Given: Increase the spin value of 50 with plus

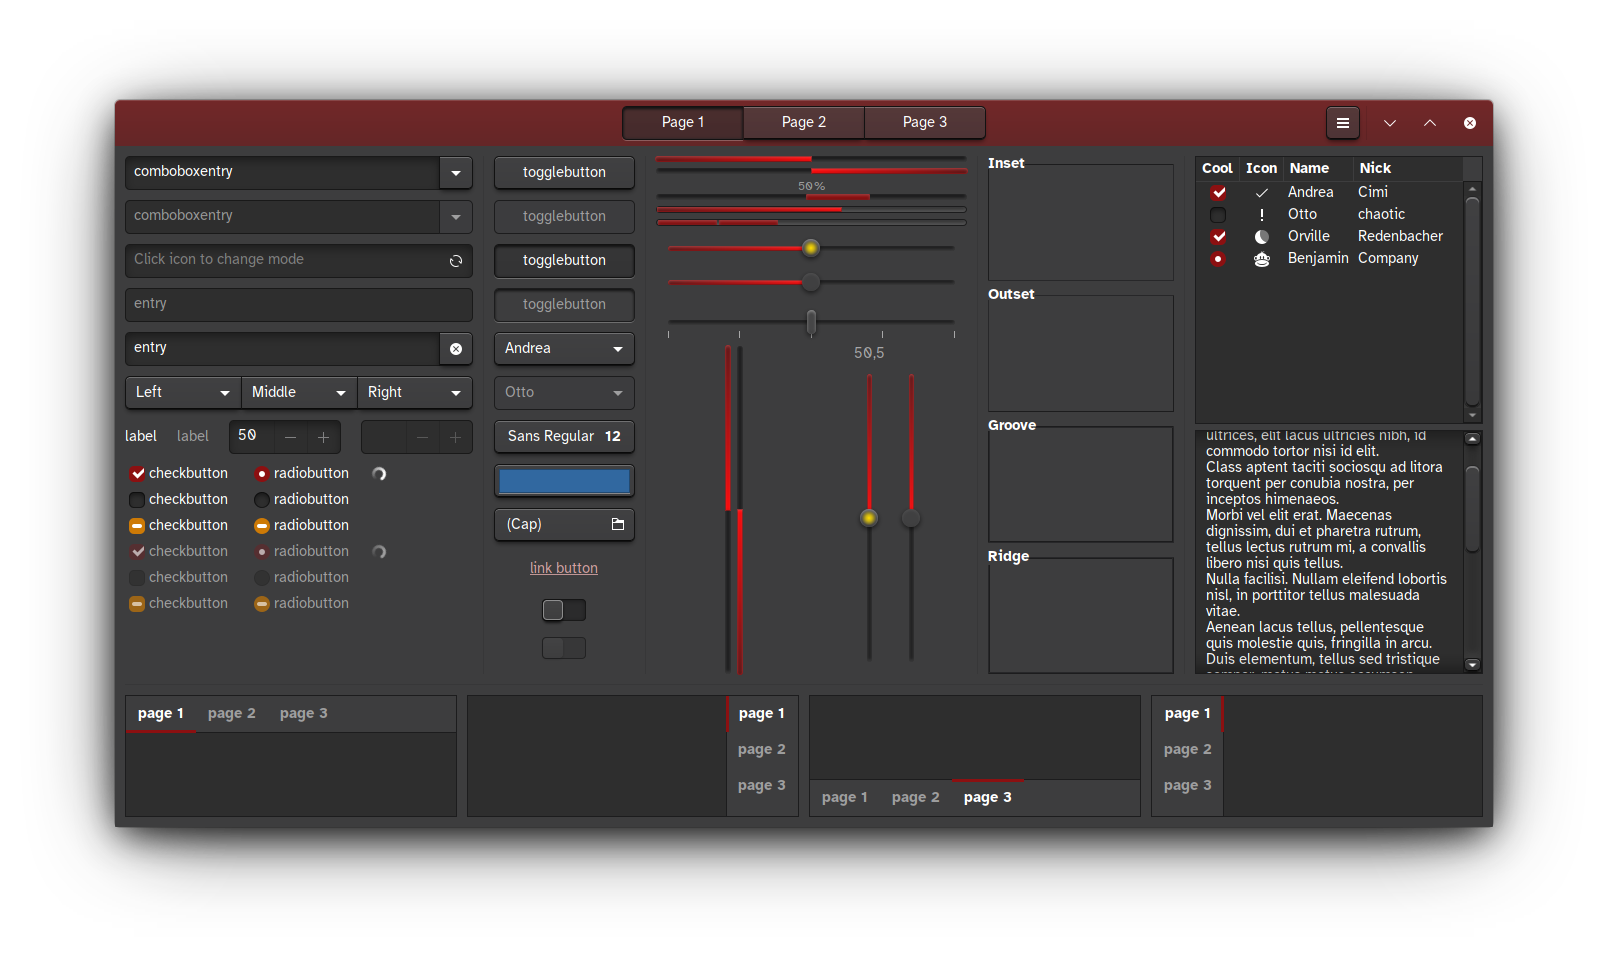Looking at the screenshot, I should click(x=323, y=437).
